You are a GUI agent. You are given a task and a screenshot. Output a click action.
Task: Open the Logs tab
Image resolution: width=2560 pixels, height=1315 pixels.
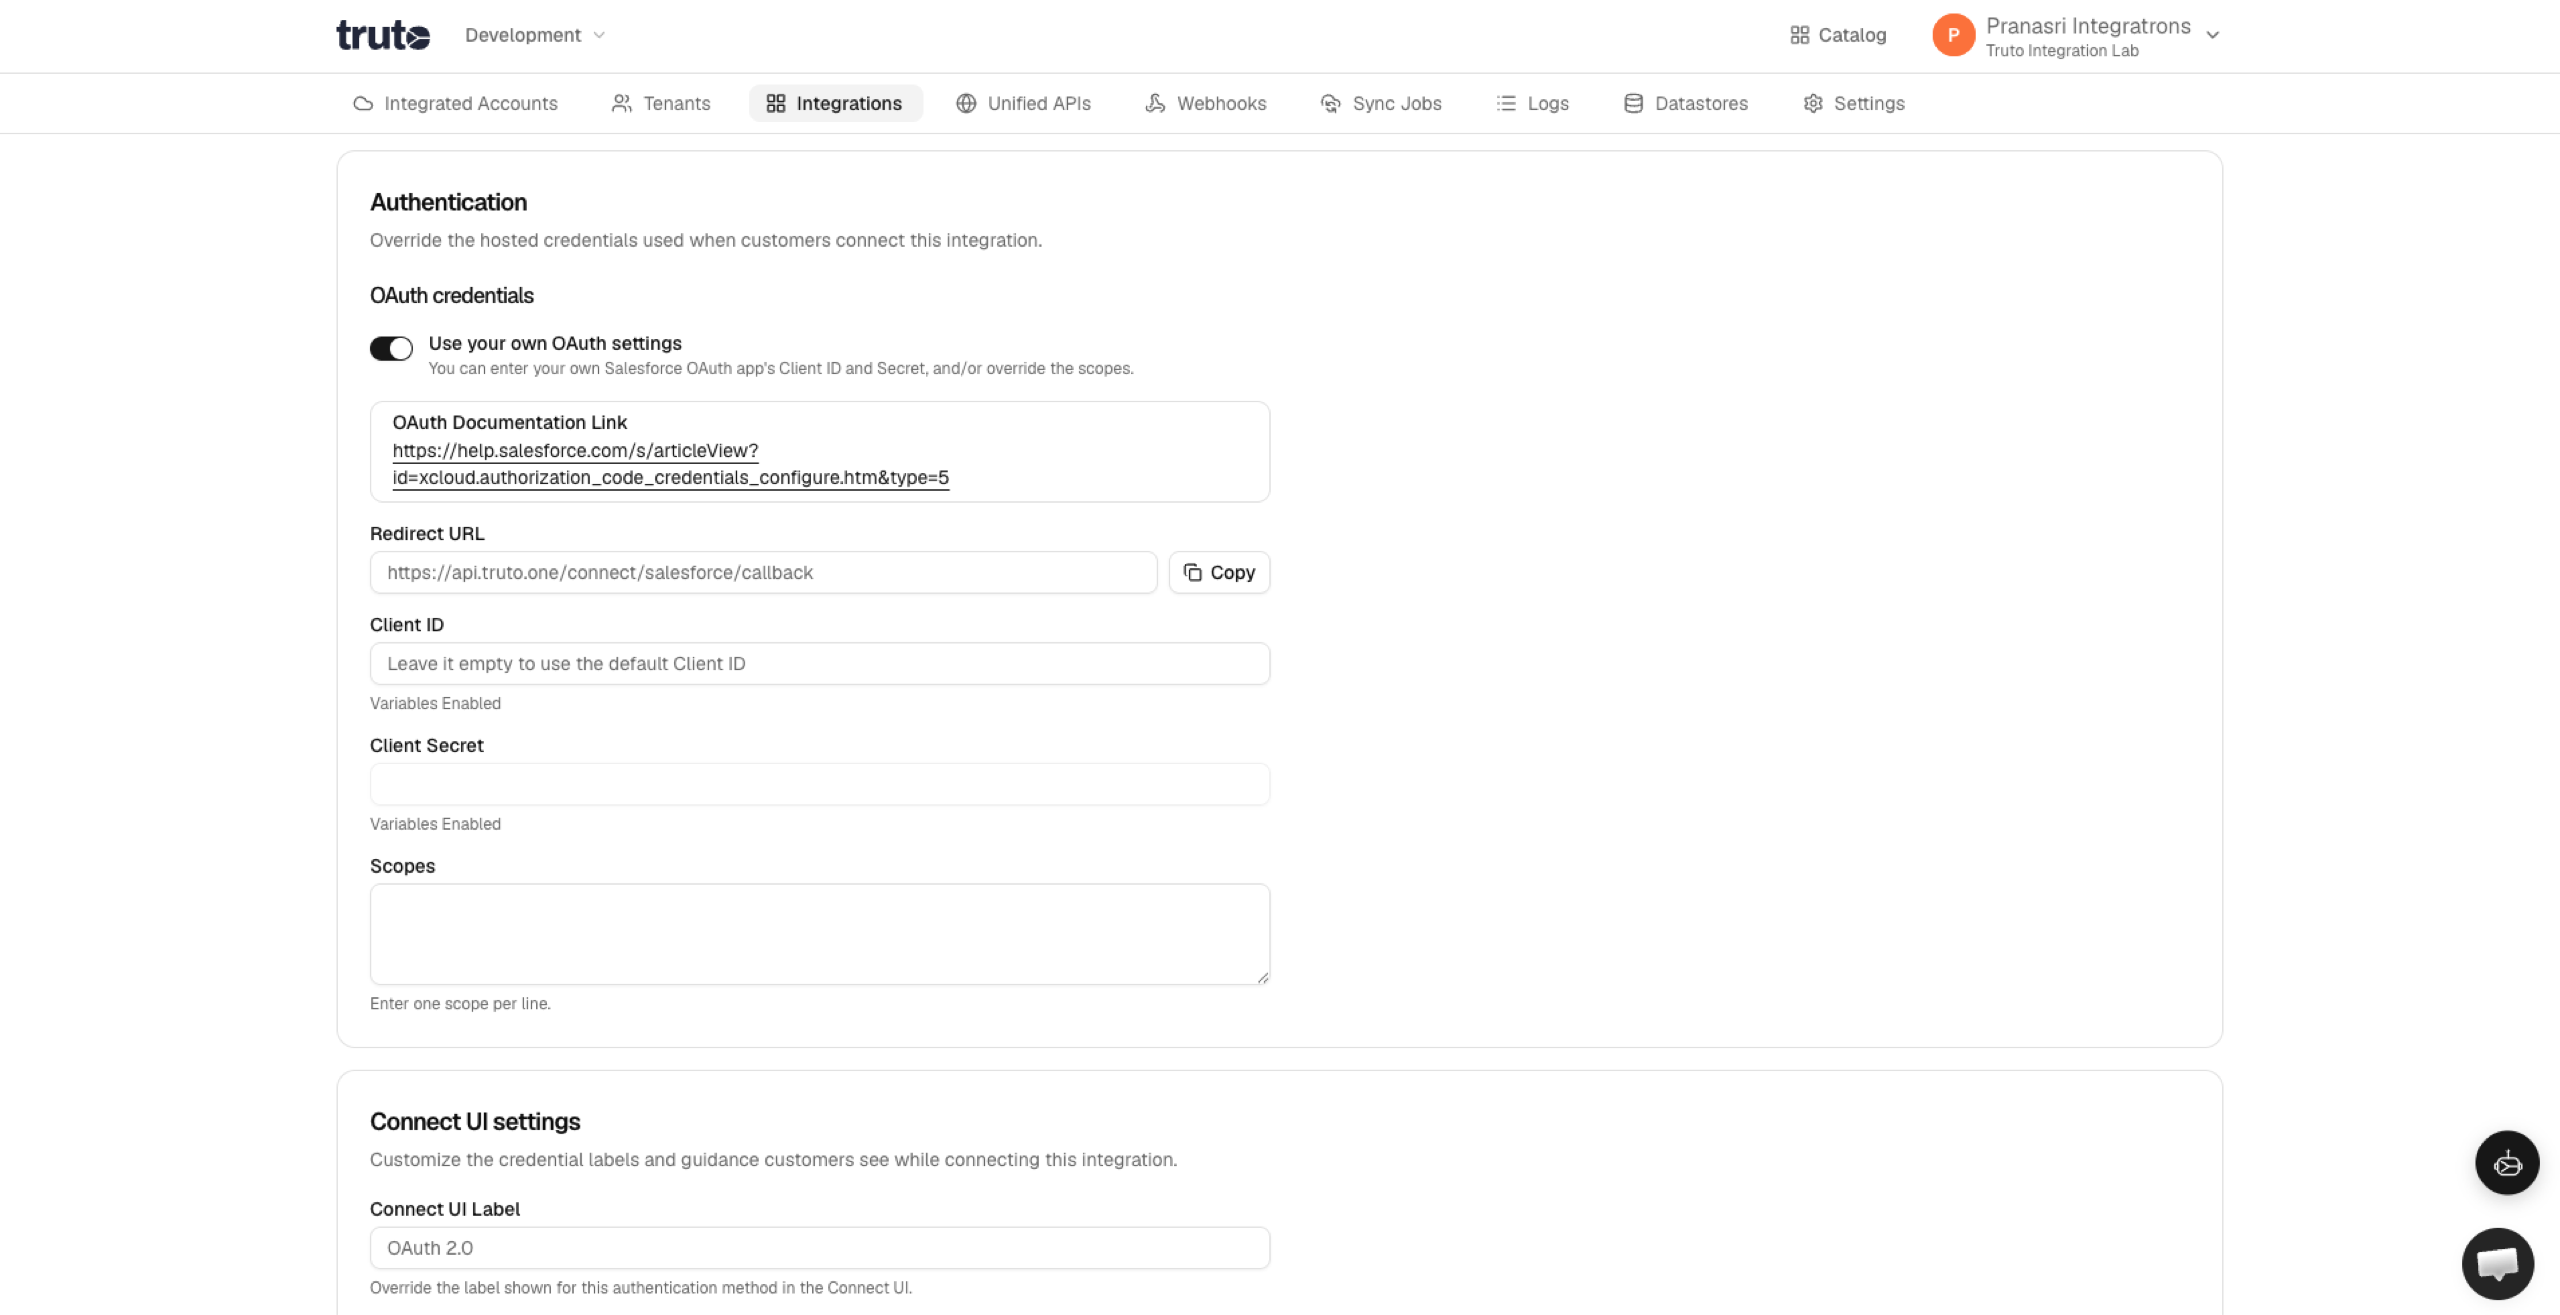[x=1533, y=103]
